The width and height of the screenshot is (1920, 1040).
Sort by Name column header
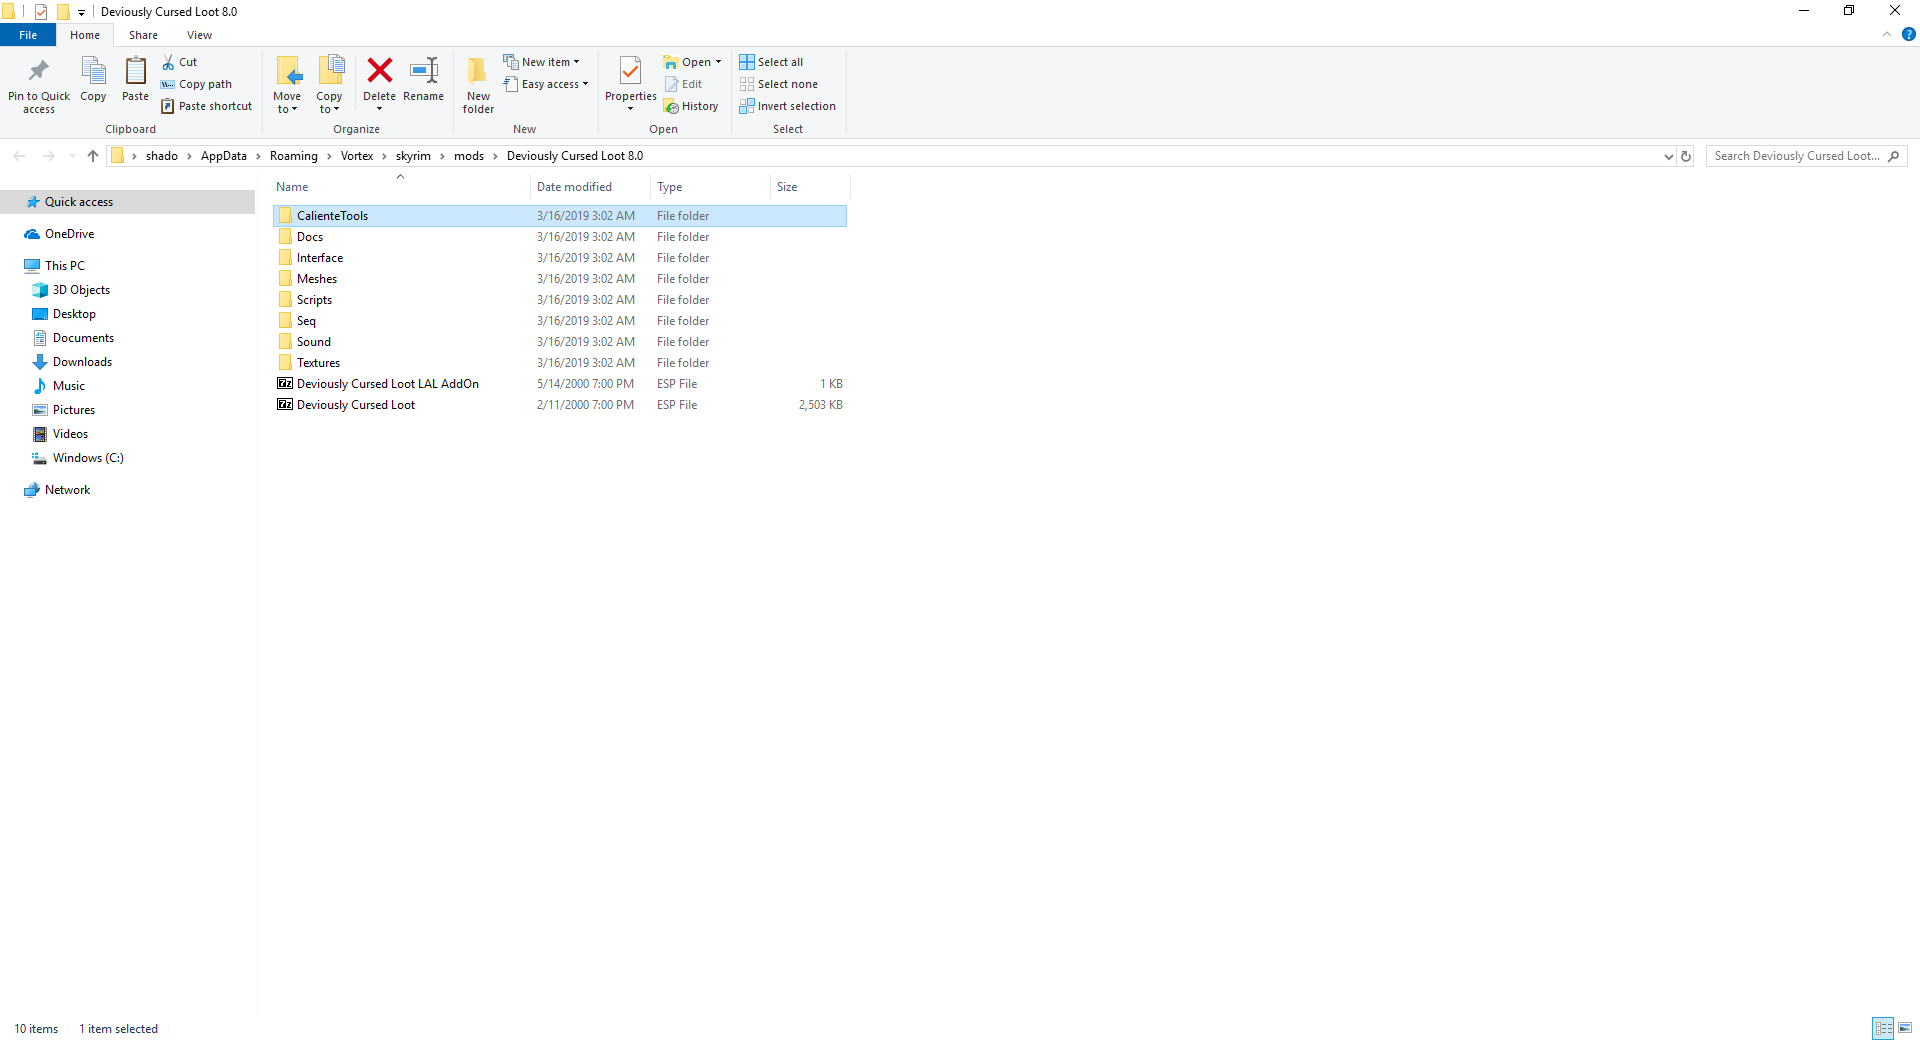[400, 187]
